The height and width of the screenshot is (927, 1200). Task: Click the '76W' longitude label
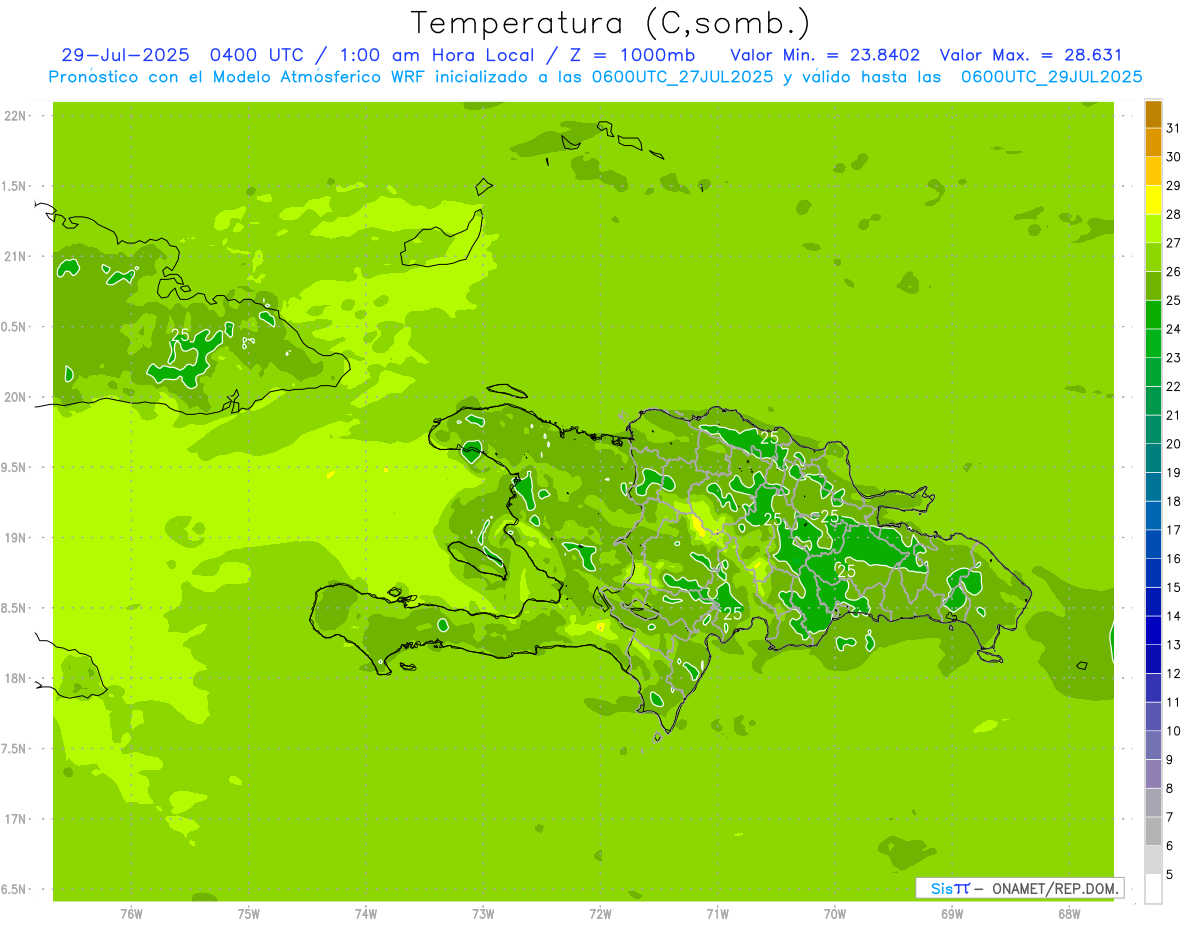pos(131,914)
